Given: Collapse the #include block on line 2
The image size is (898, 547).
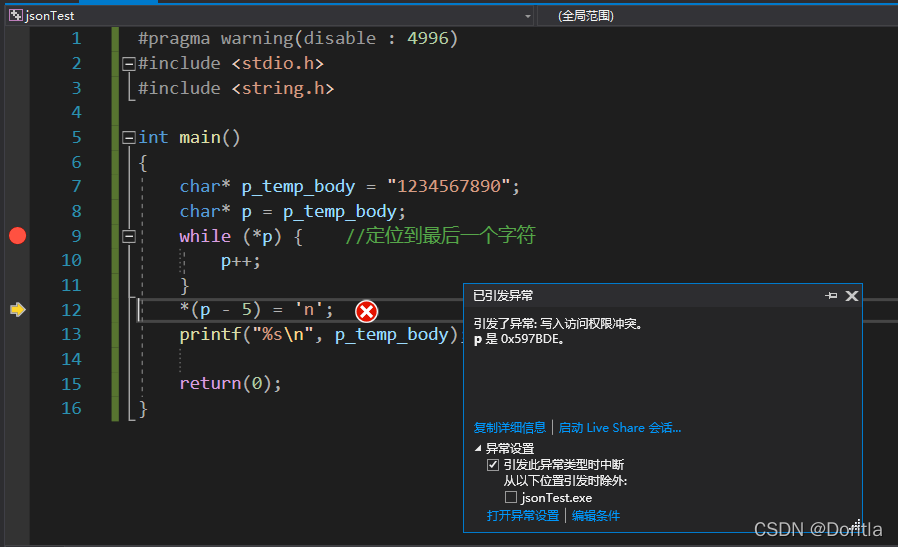Looking at the screenshot, I should (x=129, y=64).
